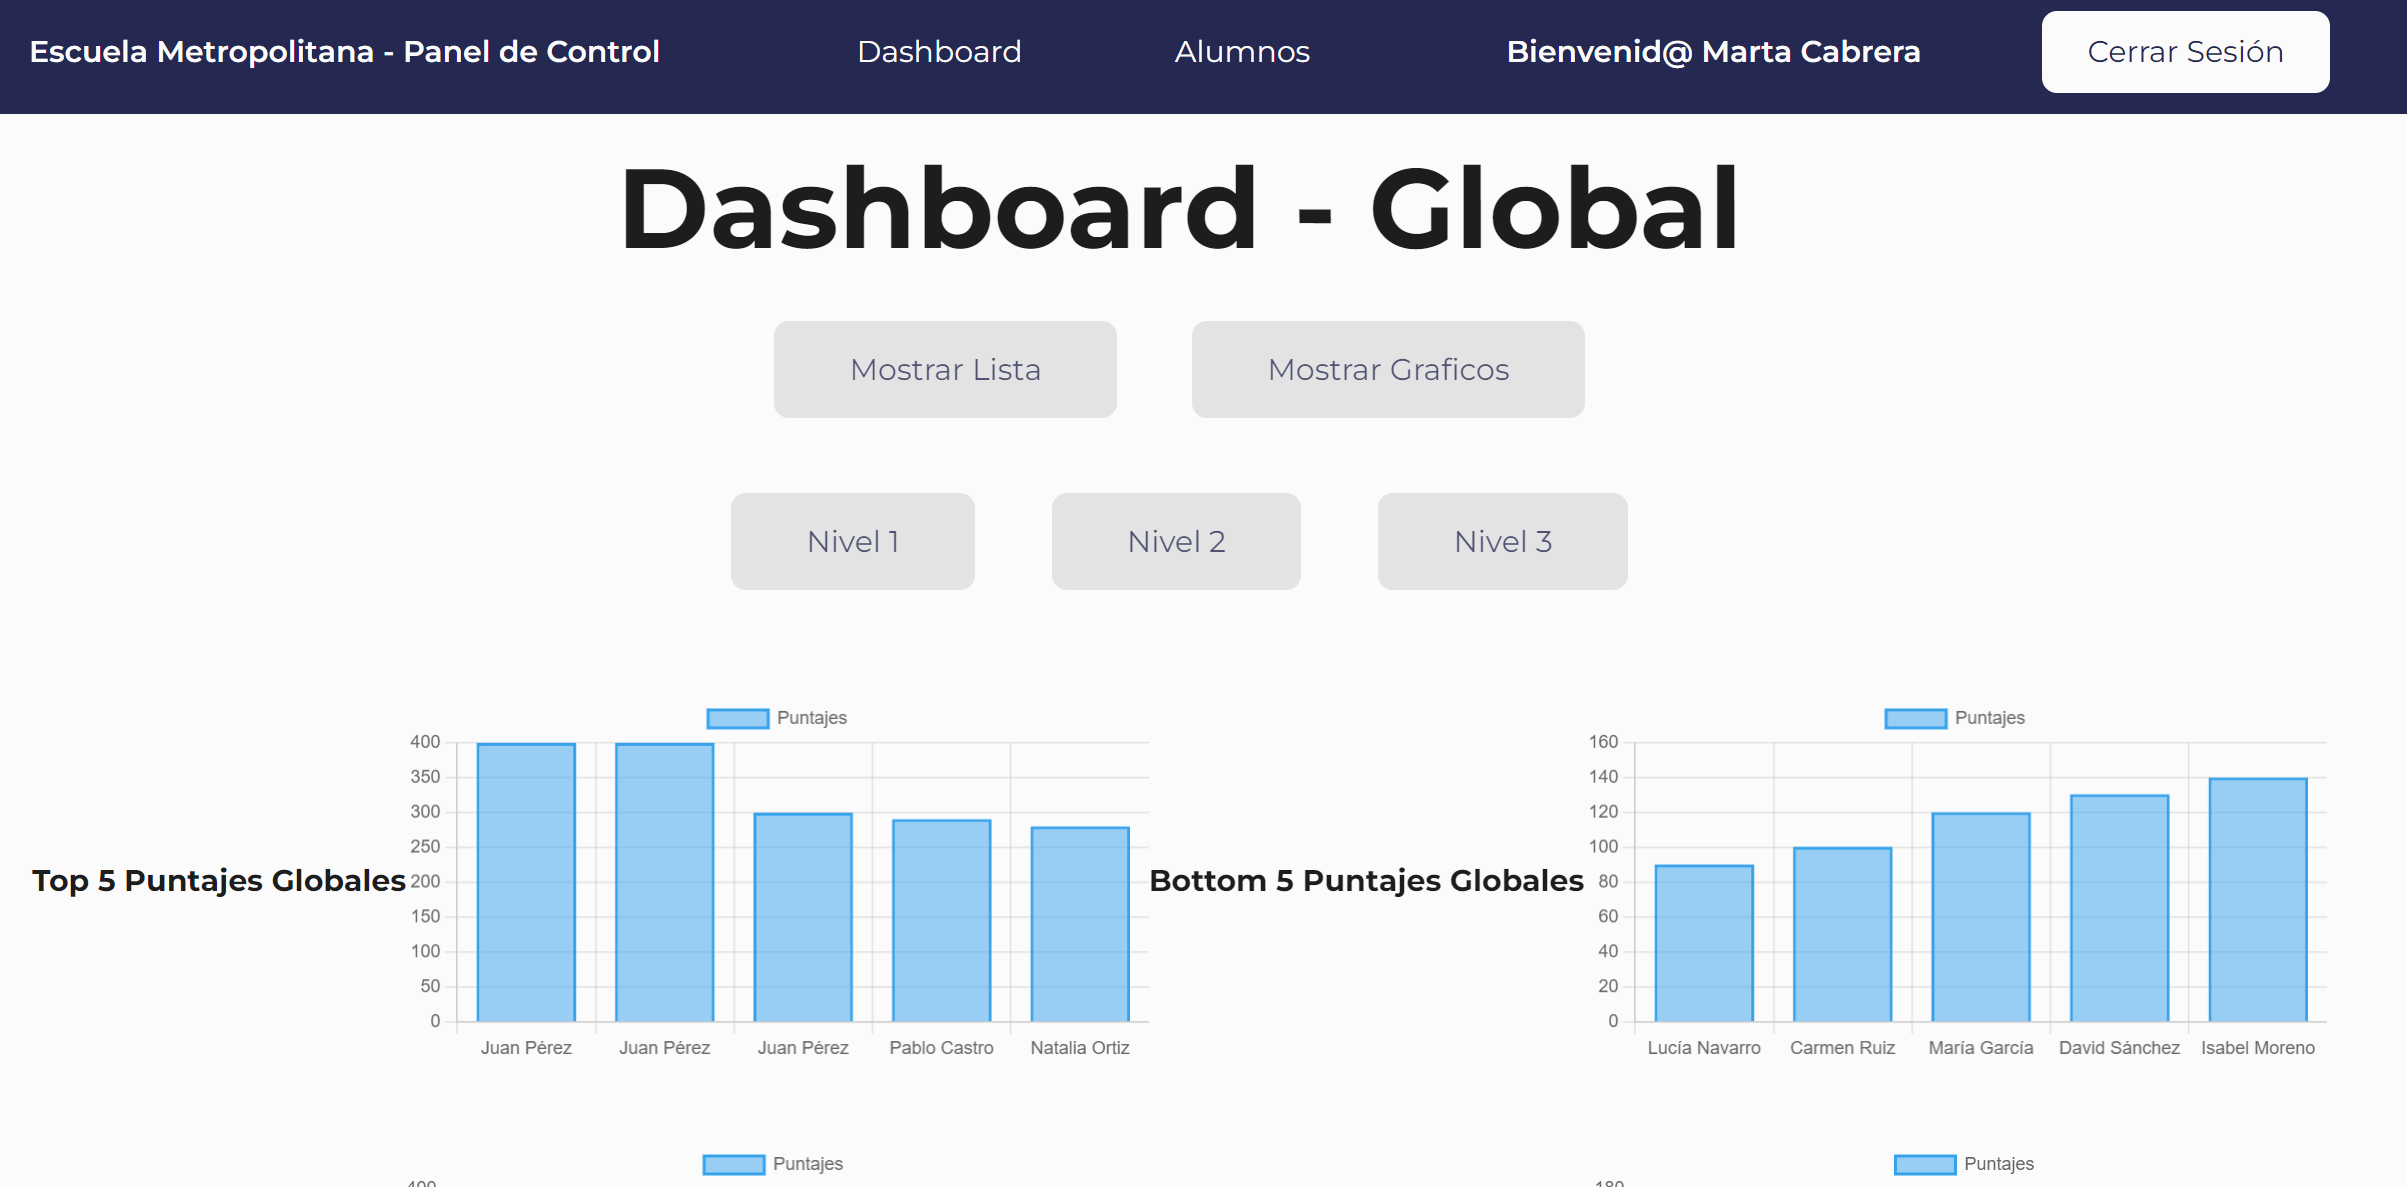This screenshot has height=1187, width=2407.
Task: Click the Lucía Navarro axis label
Action: click(x=1704, y=1048)
